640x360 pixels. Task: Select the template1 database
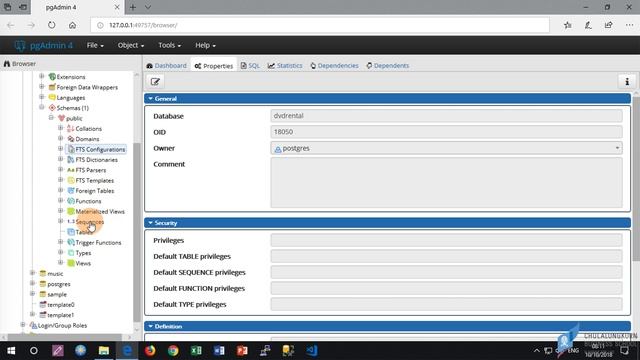60,315
